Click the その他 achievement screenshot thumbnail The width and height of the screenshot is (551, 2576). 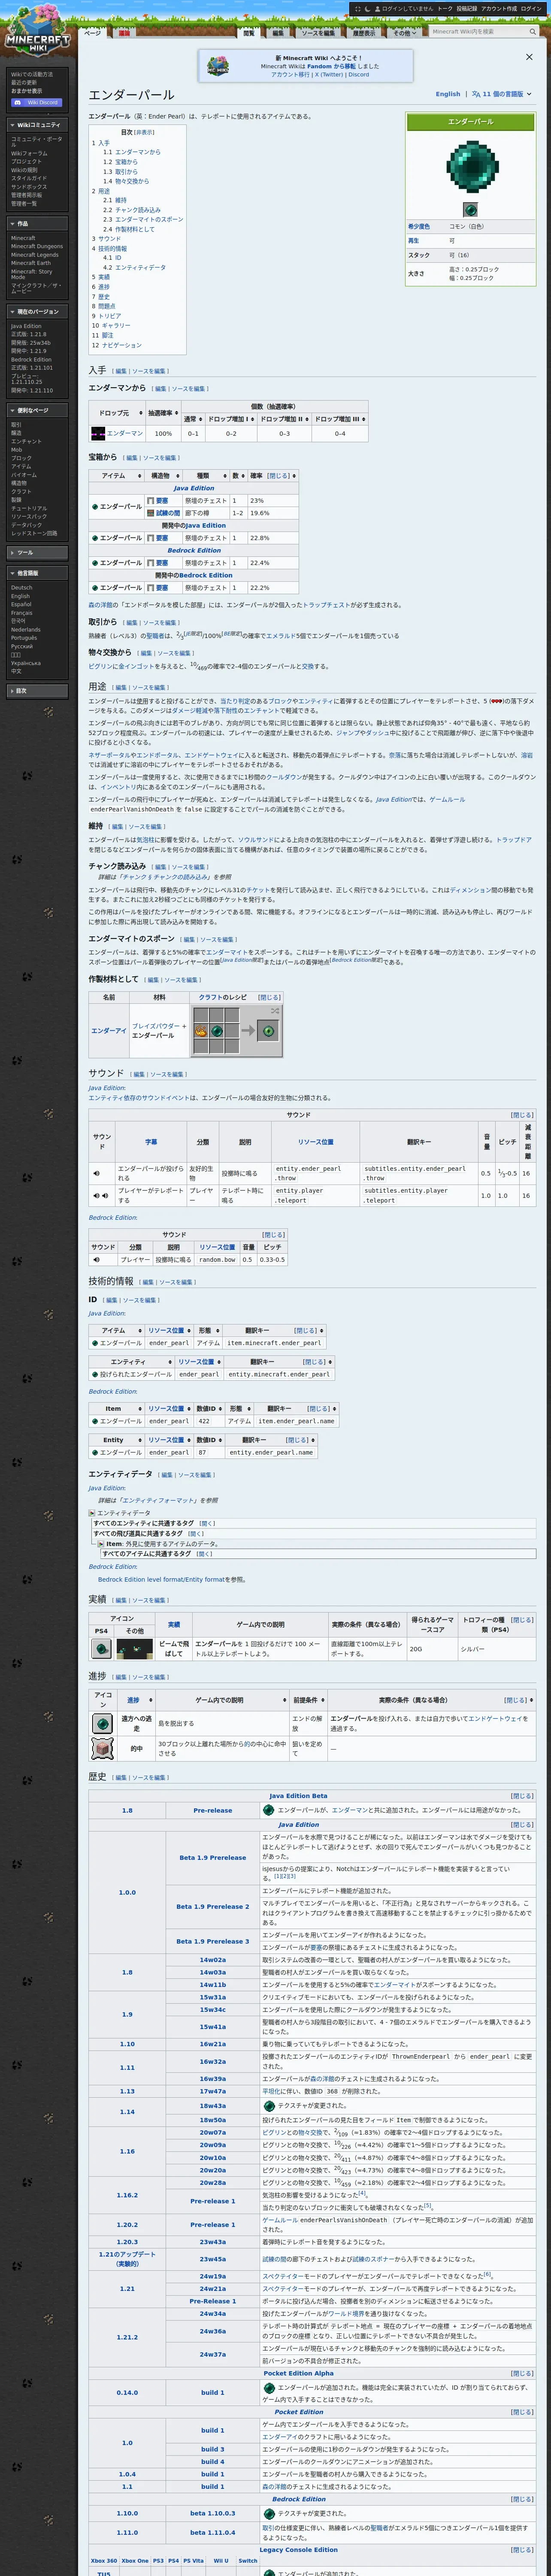(x=135, y=1649)
